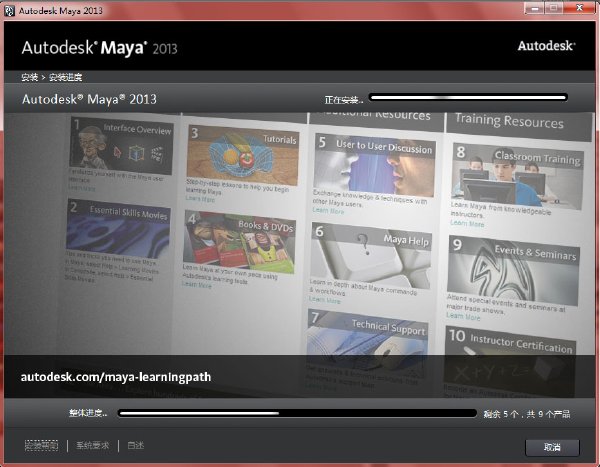
Task: Click the Maya Help thumbnail
Action: 371,256
